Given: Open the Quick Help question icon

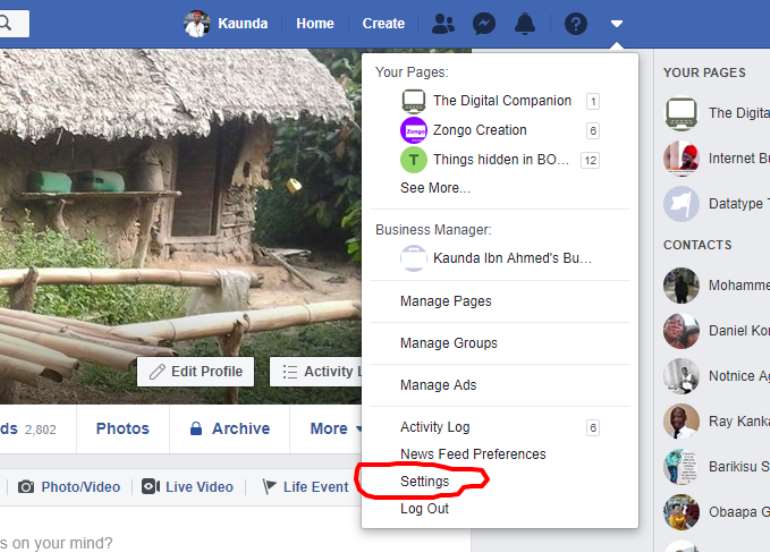Looking at the screenshot, I should tap(576, 24).
